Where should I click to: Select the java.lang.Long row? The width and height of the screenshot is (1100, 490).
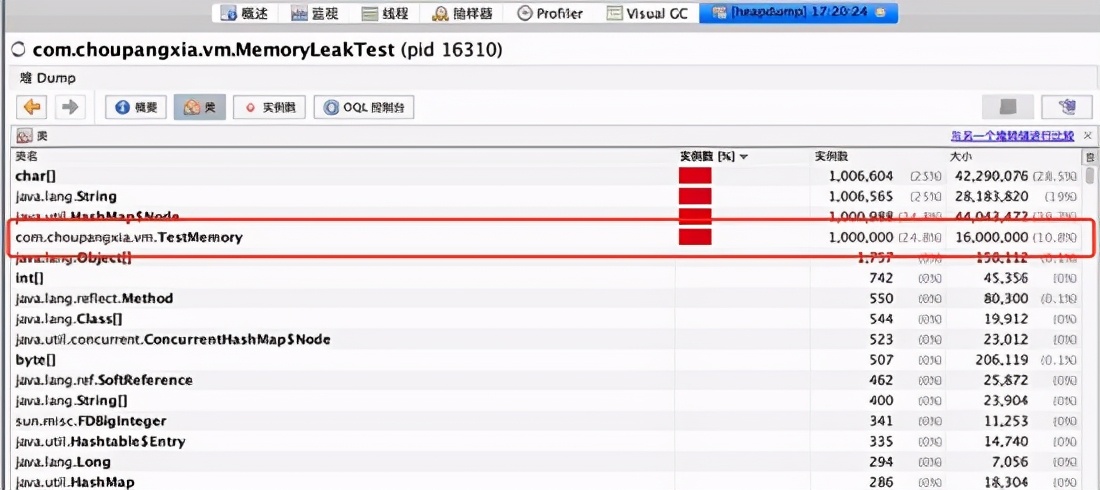(x=547, y=463)
